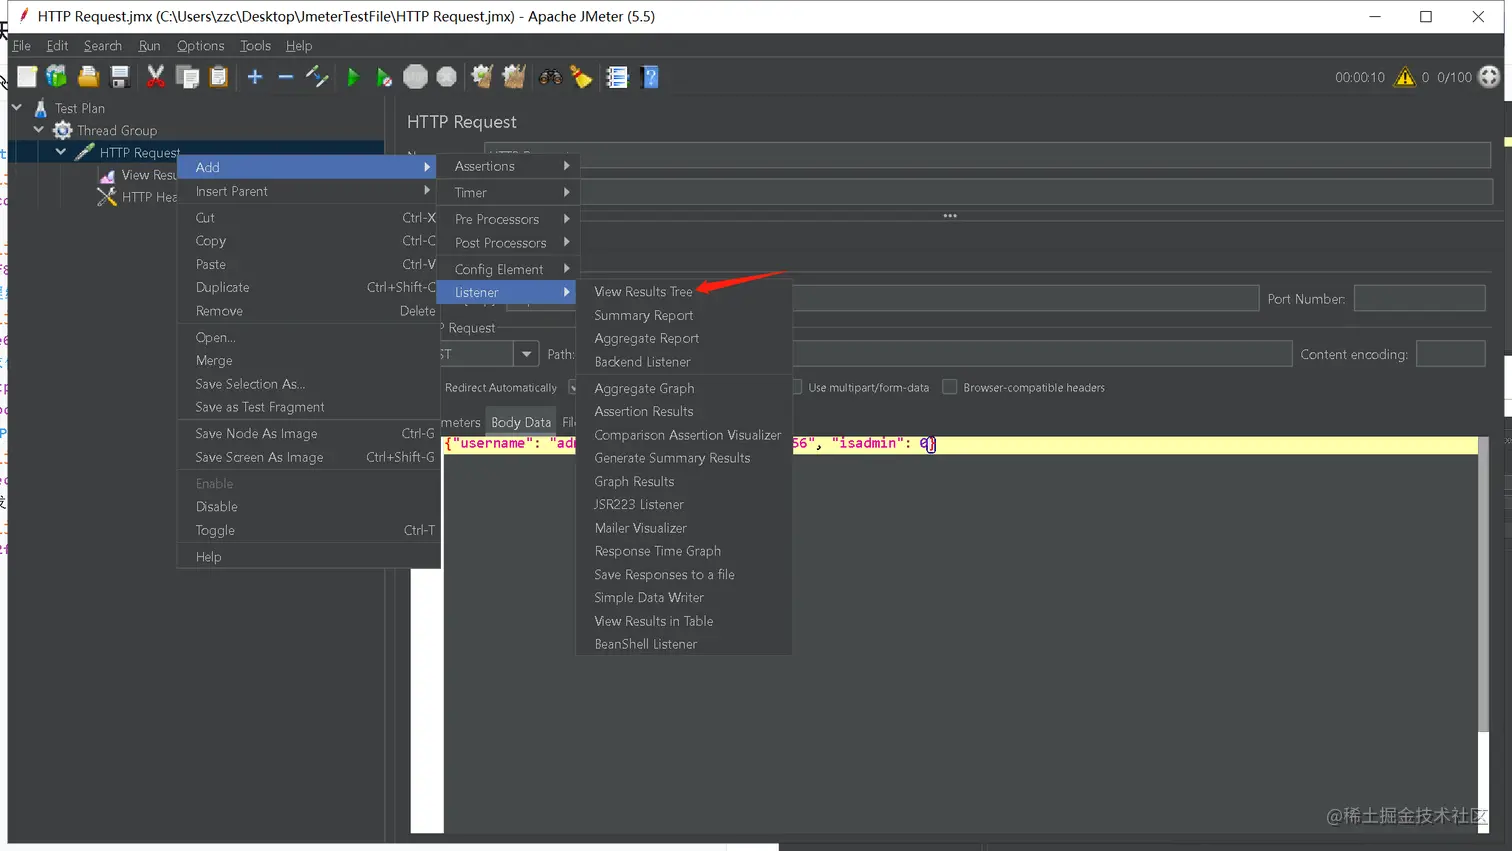Click the yellow warning log indicator icon
This screenshot has width=1512, height=851.
point(1405,77)
